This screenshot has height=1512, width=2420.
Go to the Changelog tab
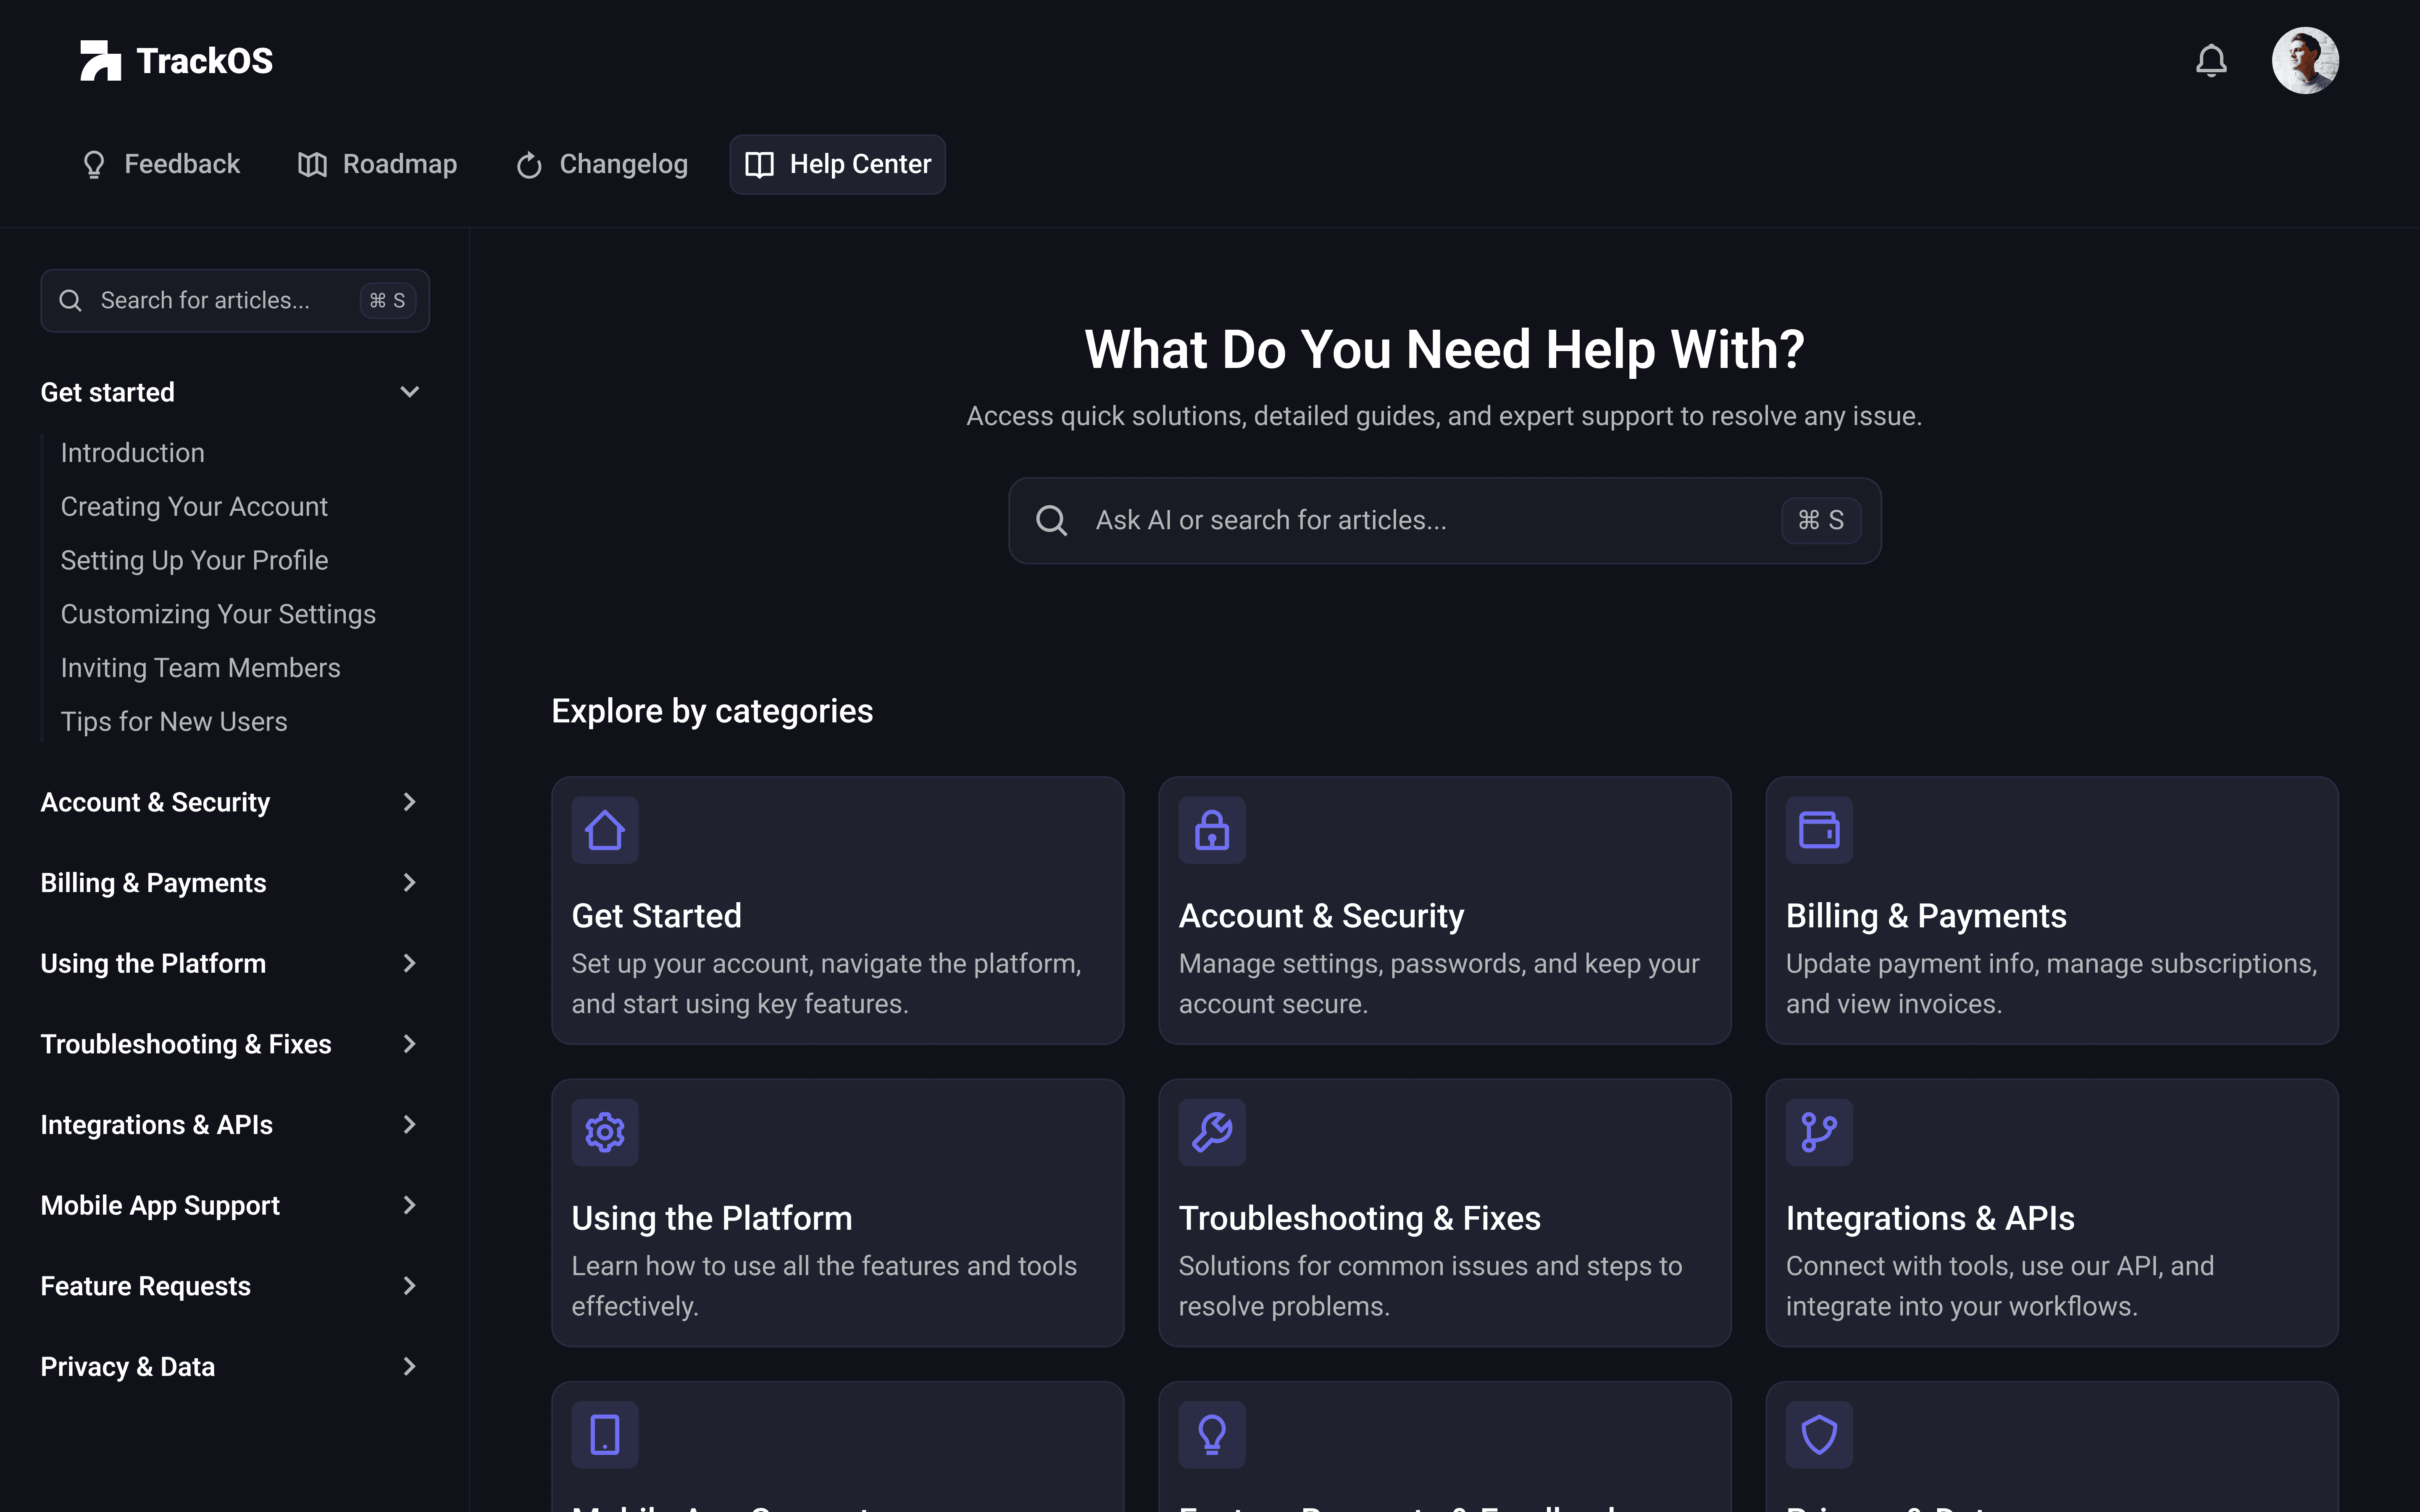click(x=602, y=165)
